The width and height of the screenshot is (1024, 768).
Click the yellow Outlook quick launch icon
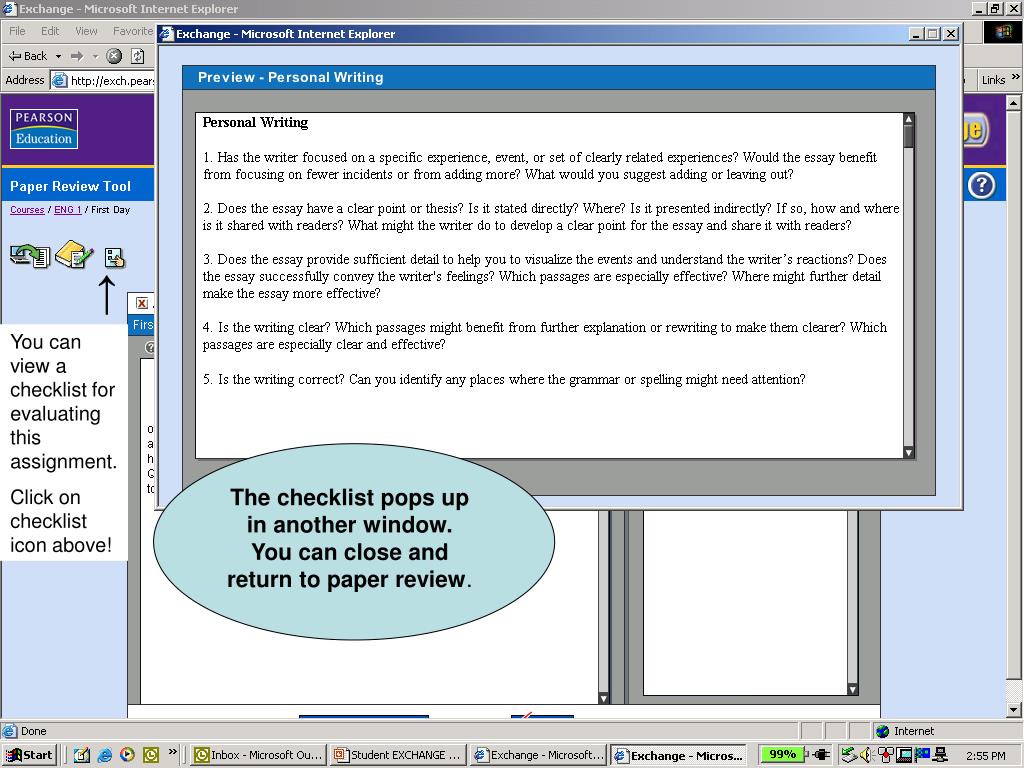click(150, 755)
